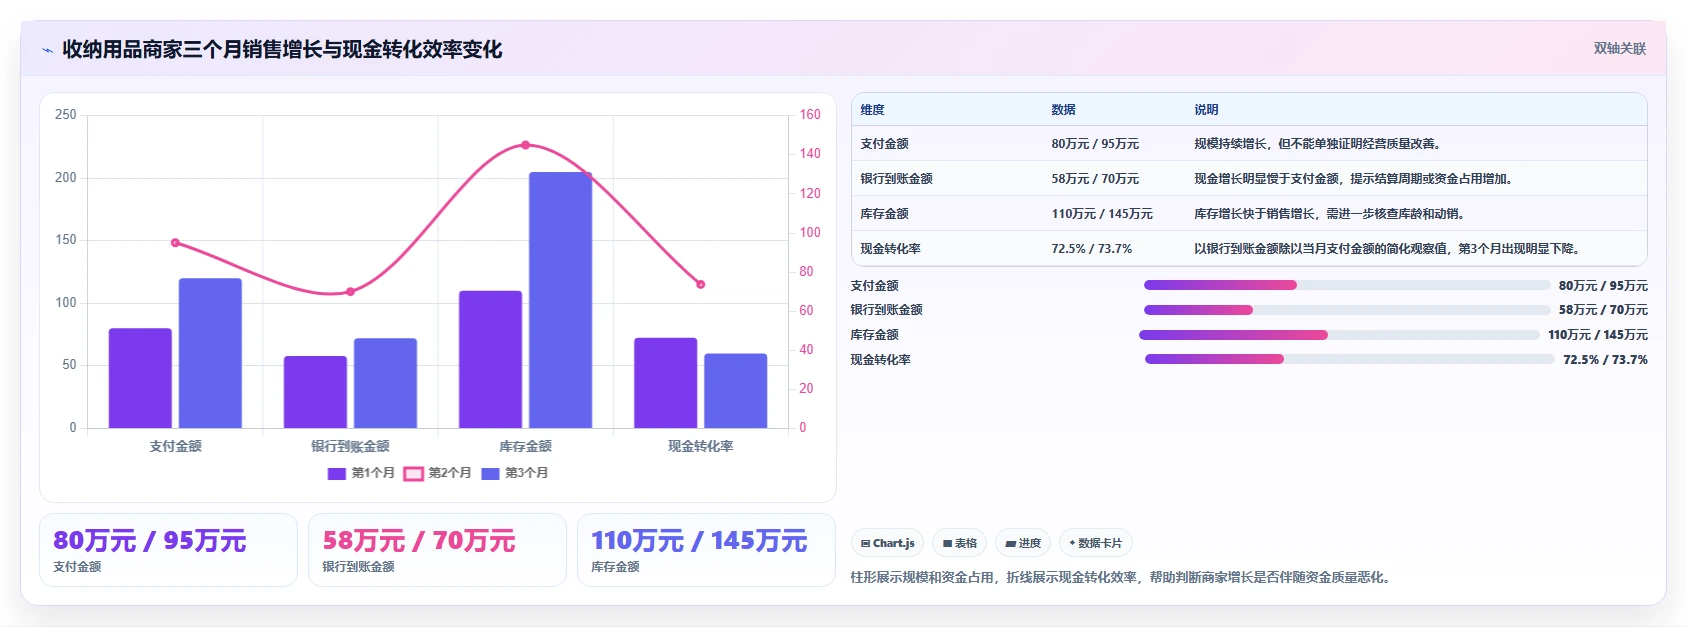Click the 银行到账金额 progress bar
1687x627 pixels.
click(1346, 310)
